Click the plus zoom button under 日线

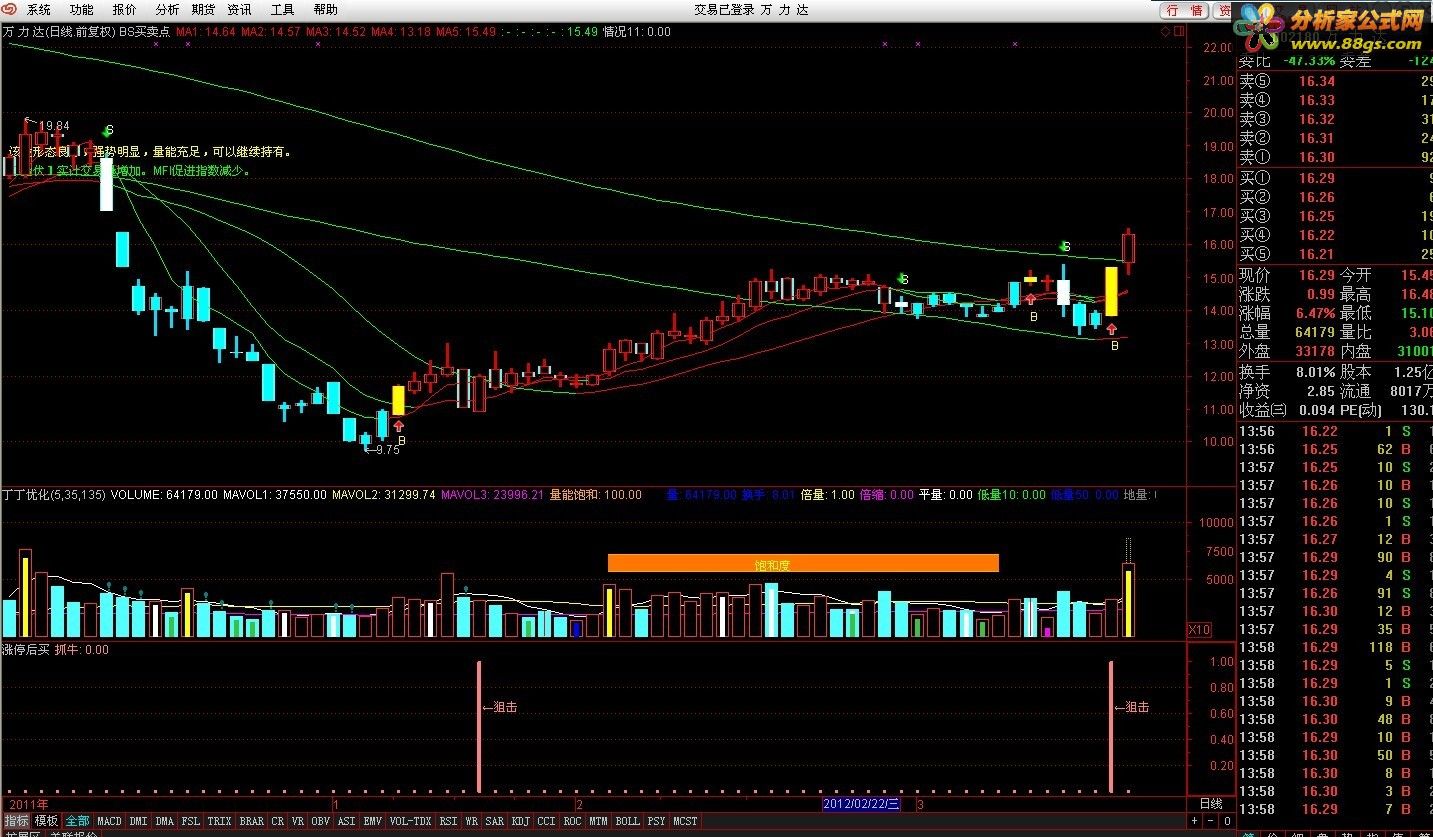tap(1196, 820)
